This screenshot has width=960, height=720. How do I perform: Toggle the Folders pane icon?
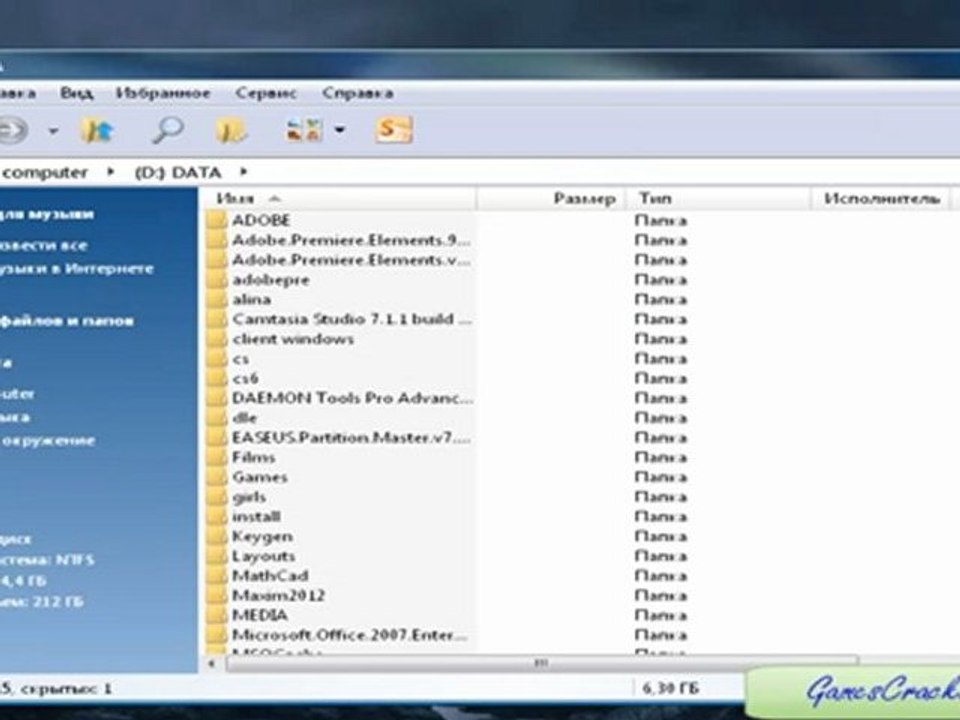coord(230,130)
